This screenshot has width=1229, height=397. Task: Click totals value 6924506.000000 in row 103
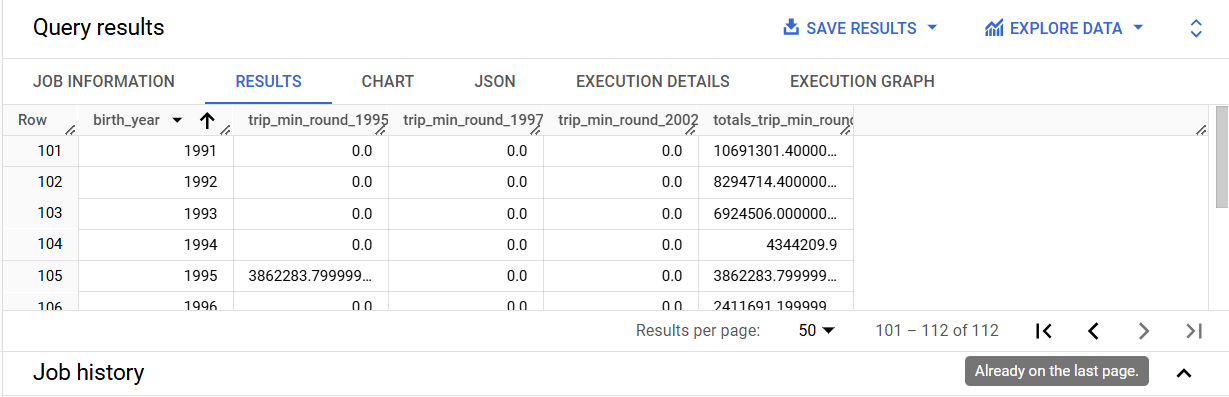point(776,213)
